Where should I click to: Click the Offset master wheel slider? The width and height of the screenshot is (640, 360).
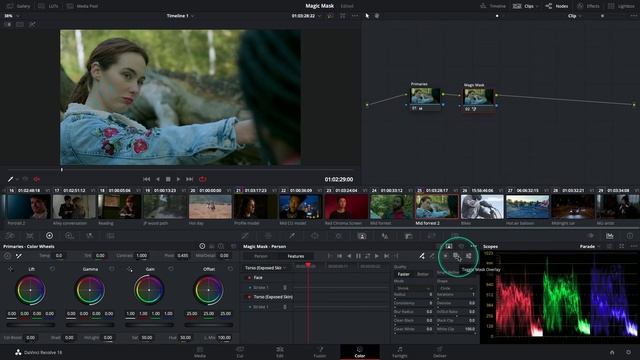pyautogui.click(x=209, y=325)
